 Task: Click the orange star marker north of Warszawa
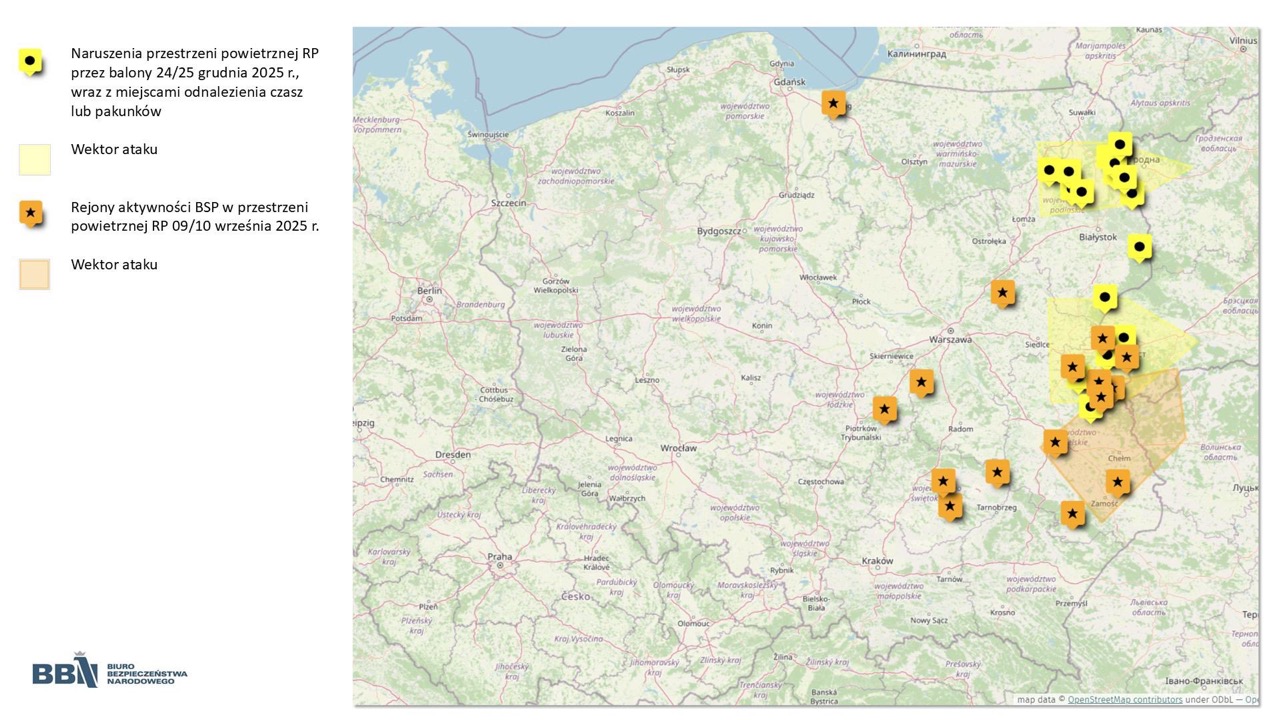click(x=1002, y=292)
